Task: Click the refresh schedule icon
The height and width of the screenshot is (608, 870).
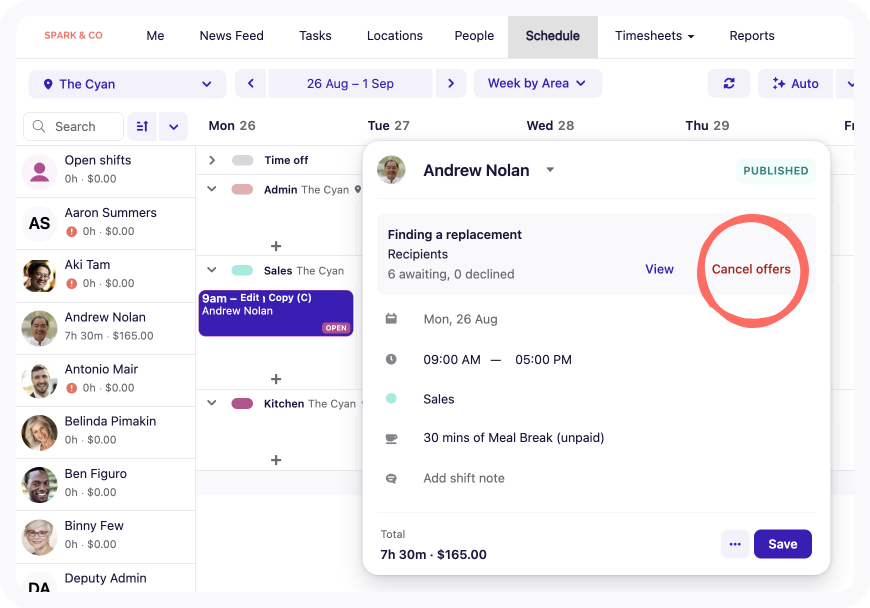Action: (729, 83)
